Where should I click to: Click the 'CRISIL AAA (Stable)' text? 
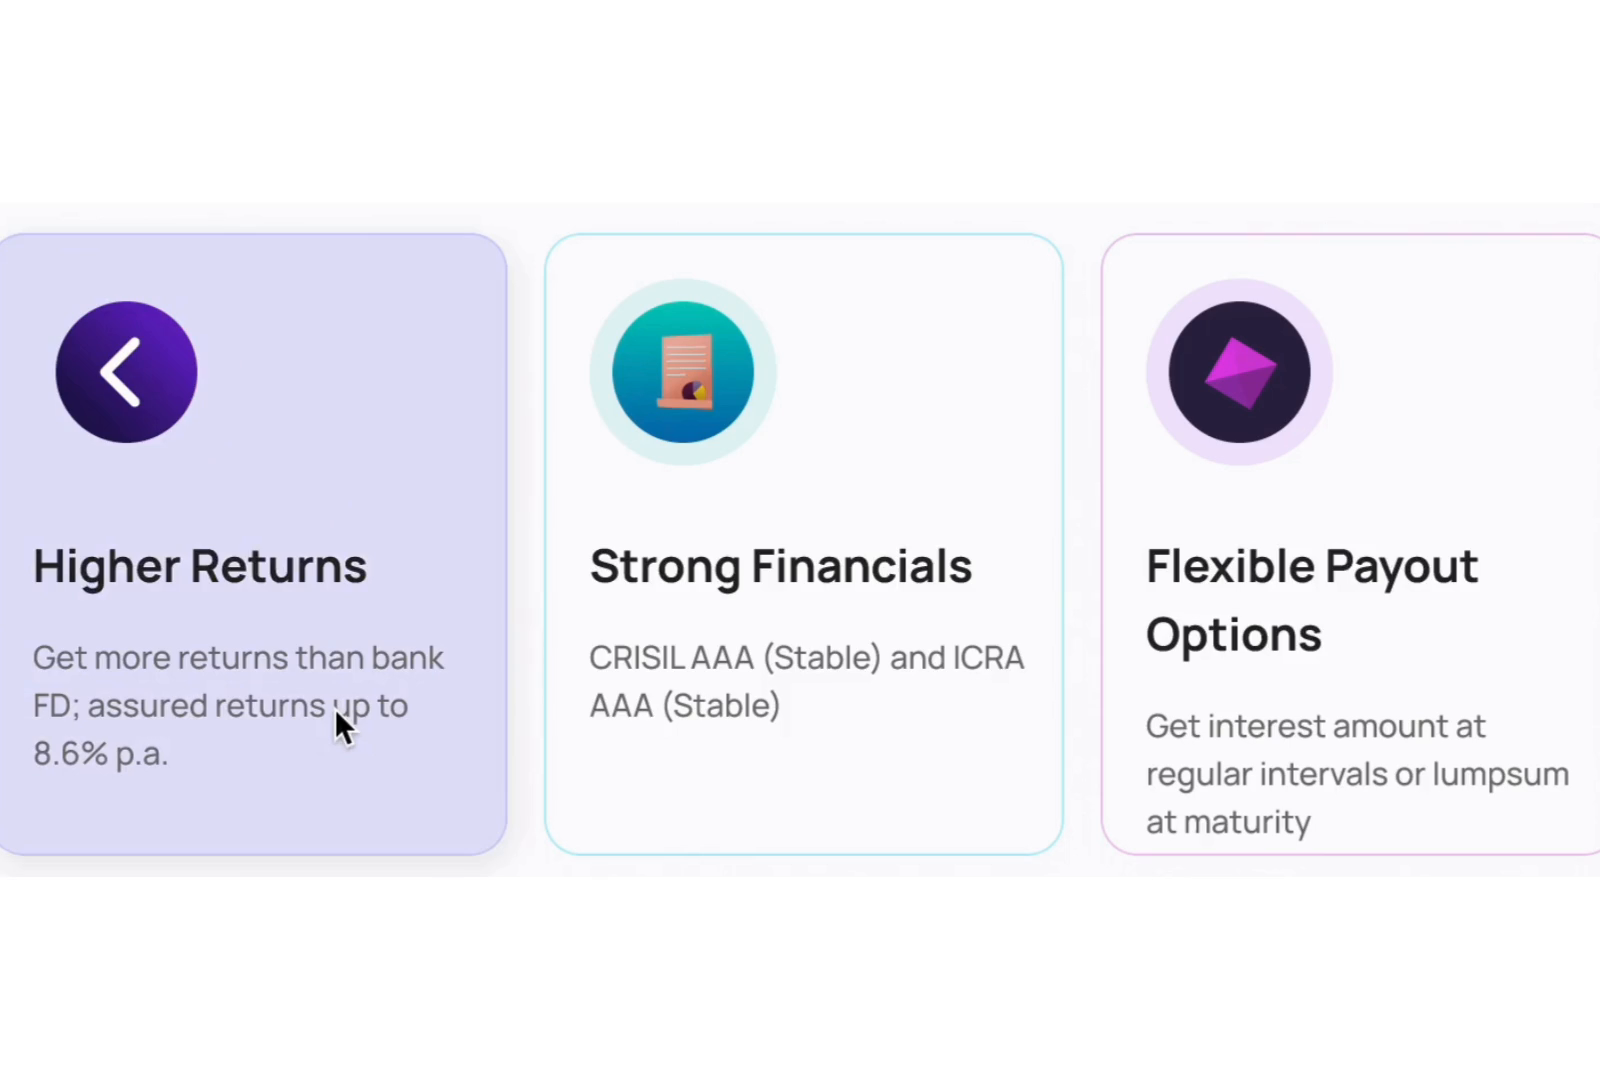[x=735, y=658]
